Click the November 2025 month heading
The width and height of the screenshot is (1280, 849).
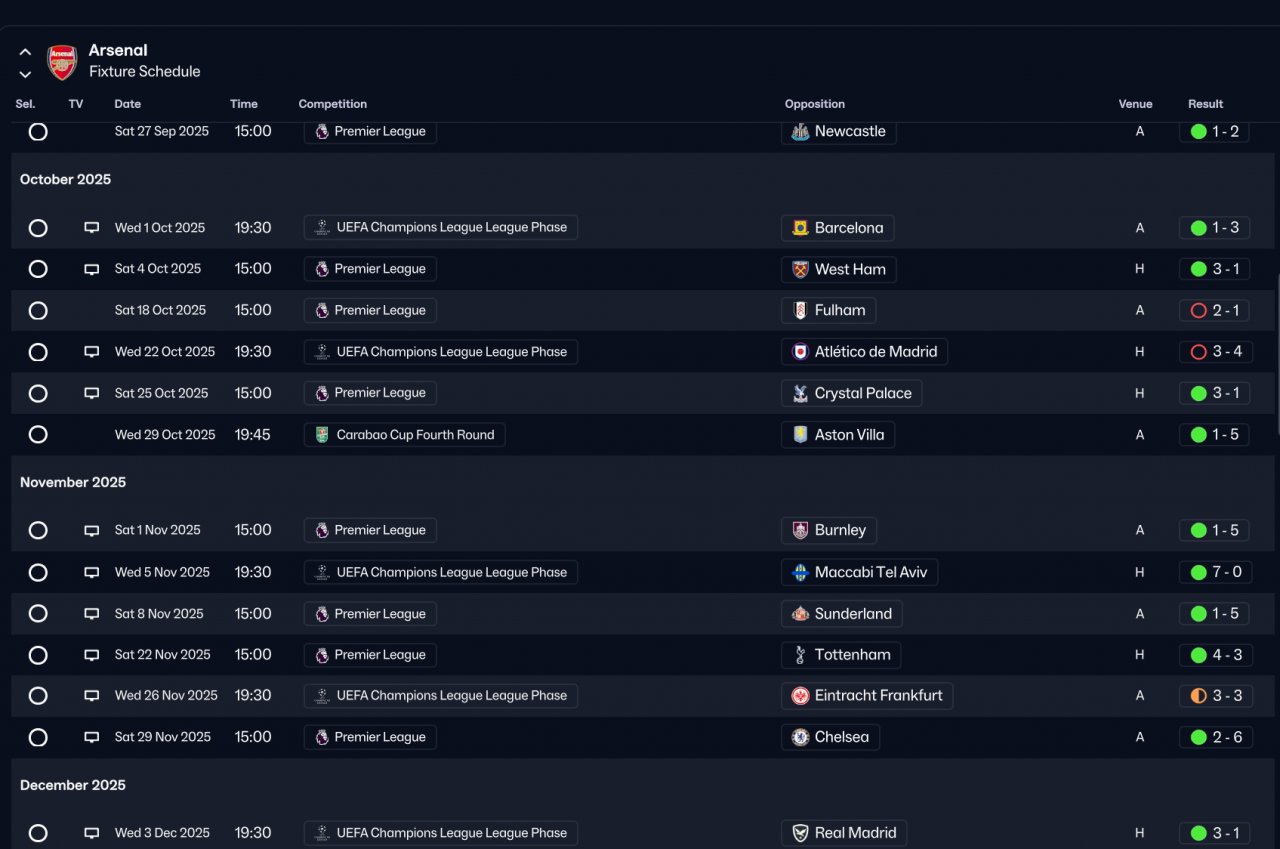pyautogui.click(x=73, y=483)
